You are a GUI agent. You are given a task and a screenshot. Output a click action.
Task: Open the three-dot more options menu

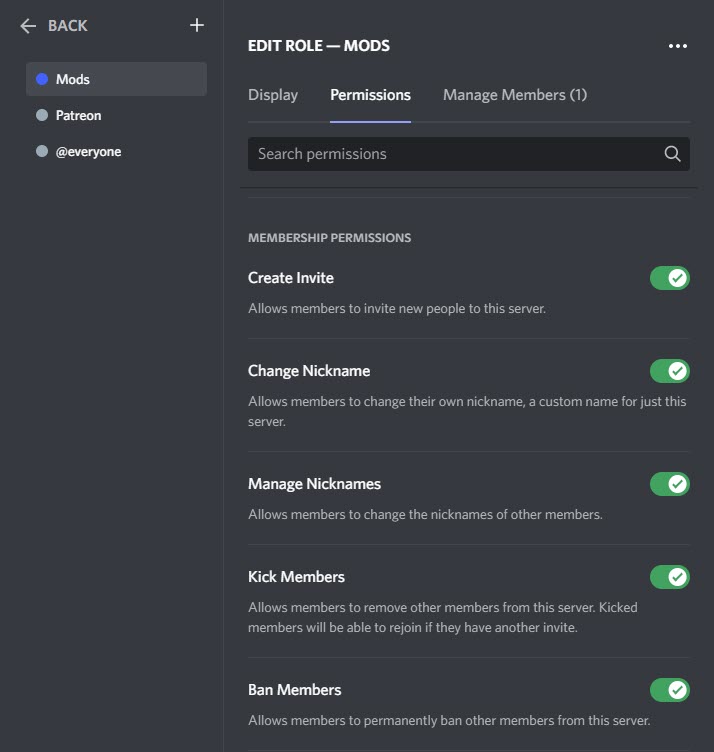point(678,46)
